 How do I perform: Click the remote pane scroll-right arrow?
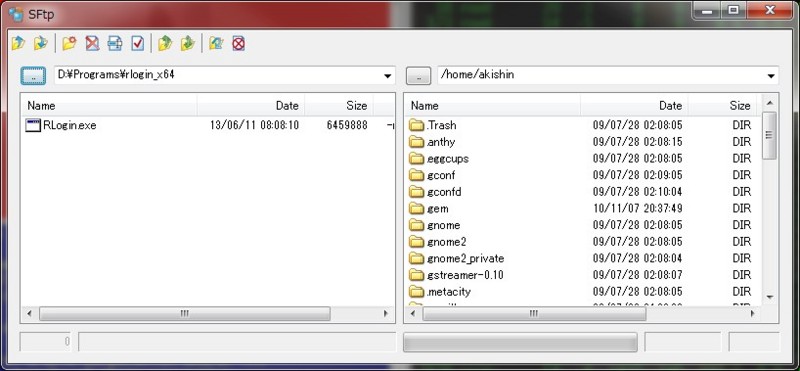(x=752, y=313)
